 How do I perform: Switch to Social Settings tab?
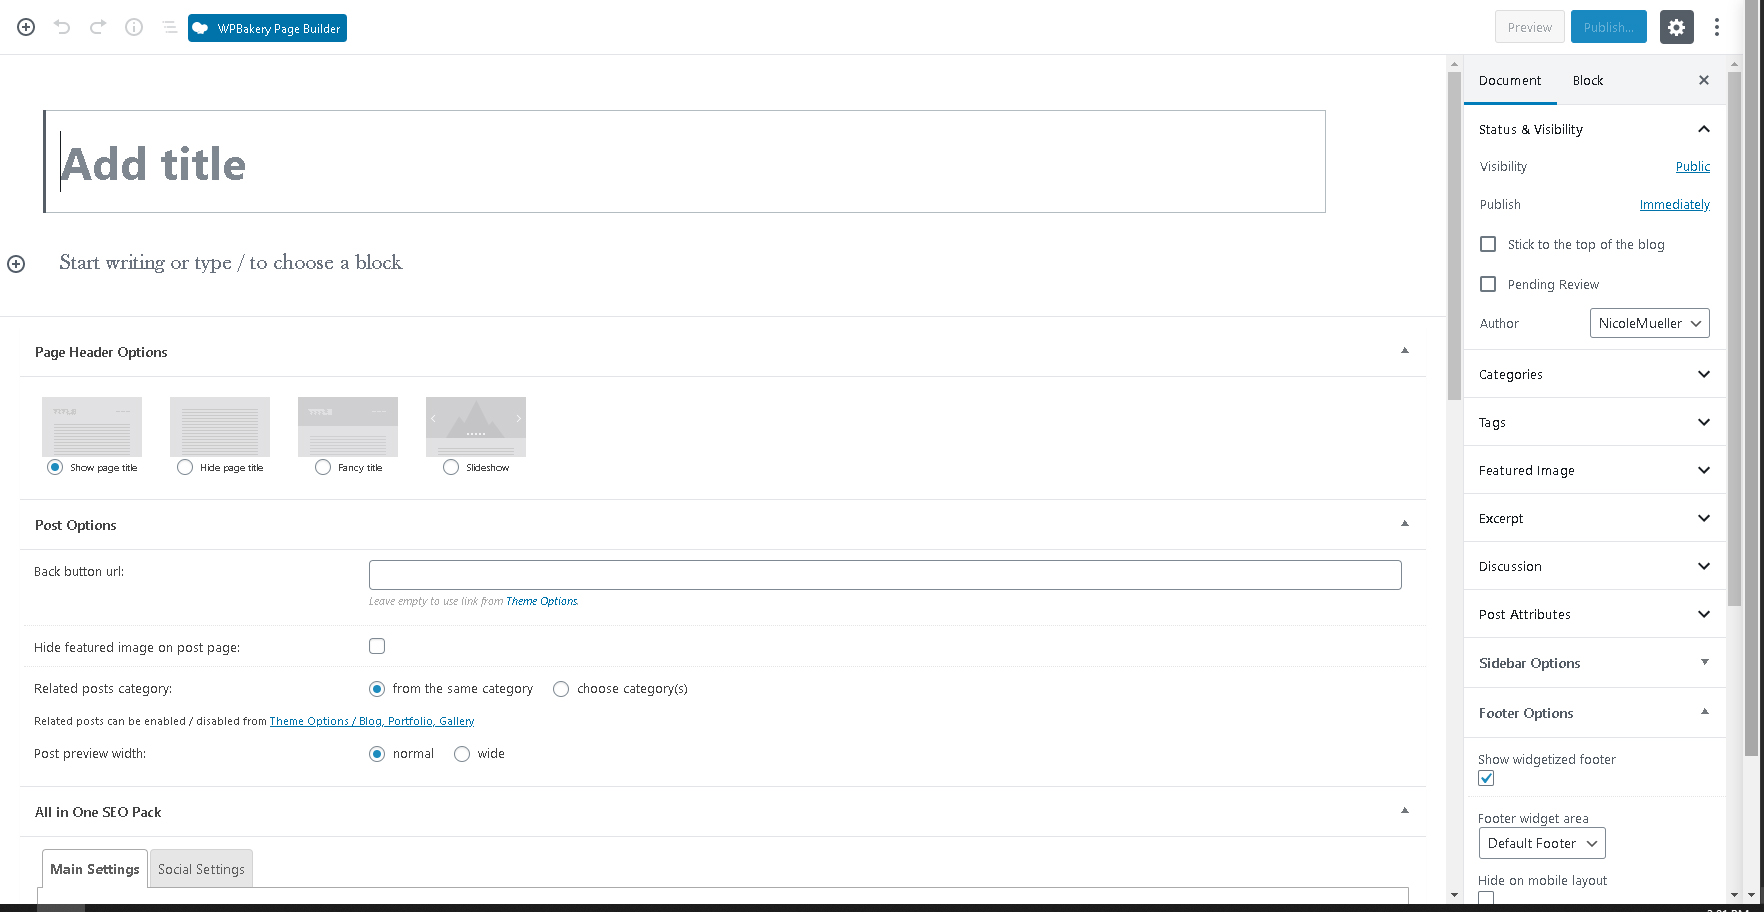point(201,869)
